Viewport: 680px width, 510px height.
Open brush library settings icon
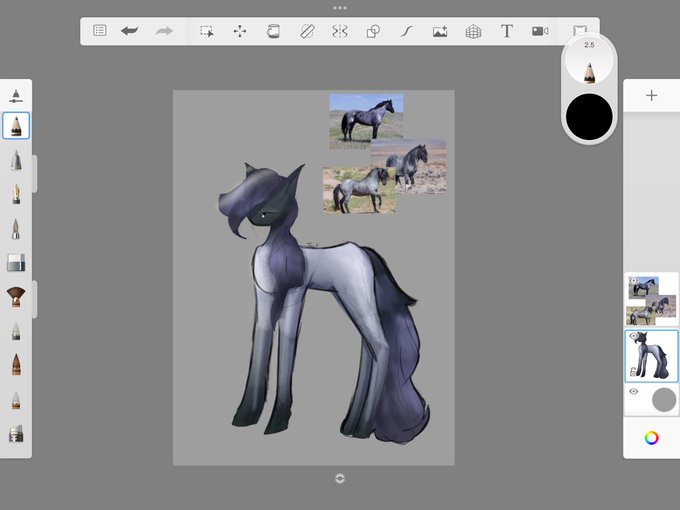point(16,96)
